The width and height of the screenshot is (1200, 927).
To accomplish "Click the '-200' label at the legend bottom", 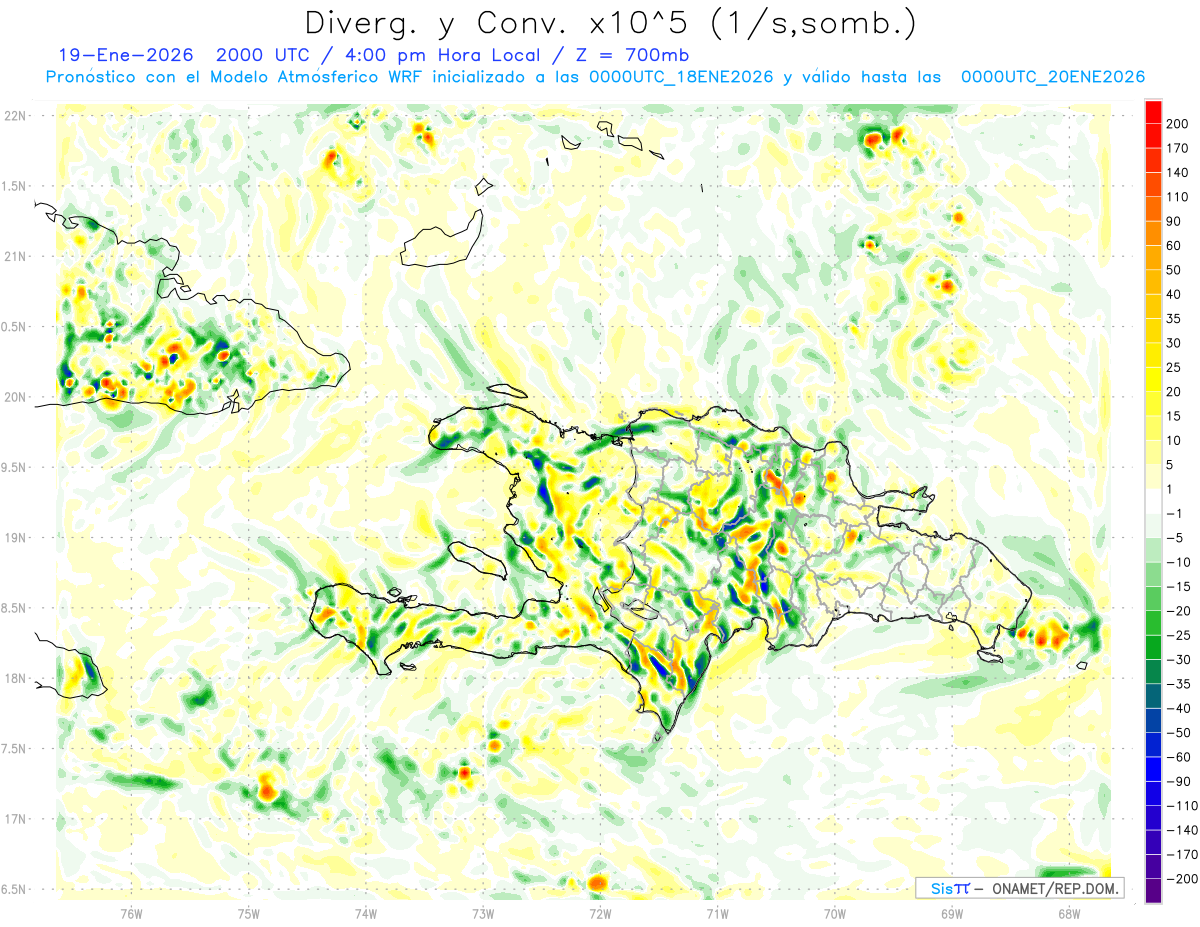I will click(1182, 878).
